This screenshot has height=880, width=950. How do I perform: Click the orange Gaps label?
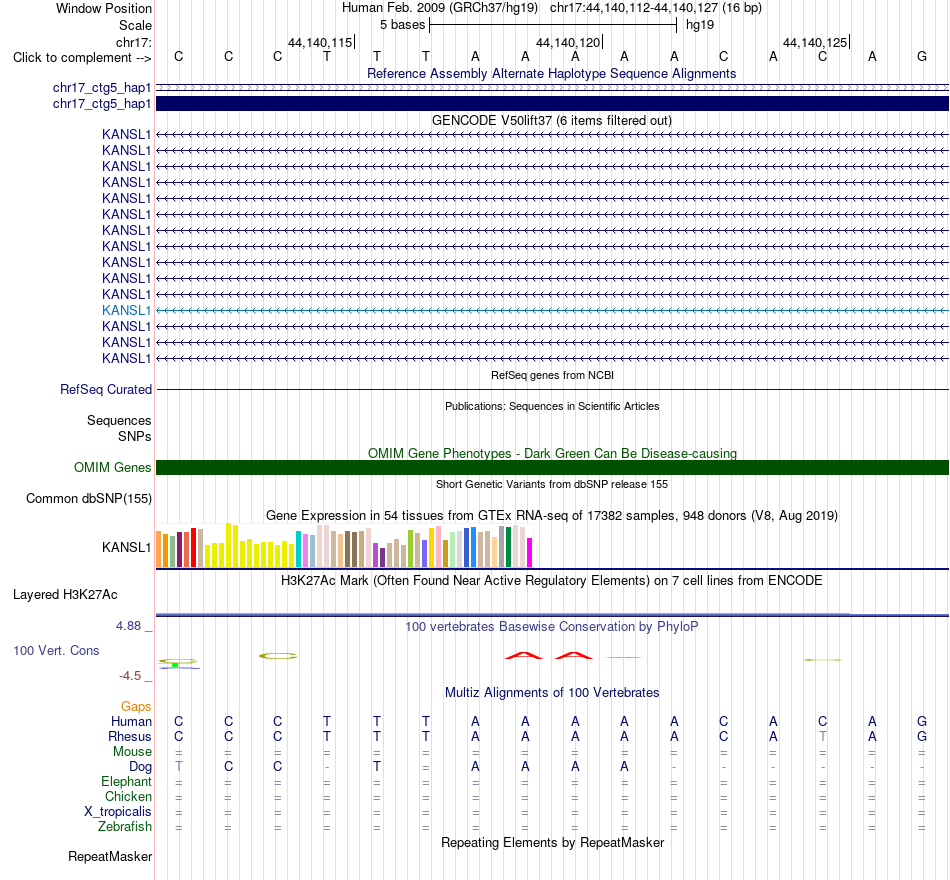coord(136,706)
